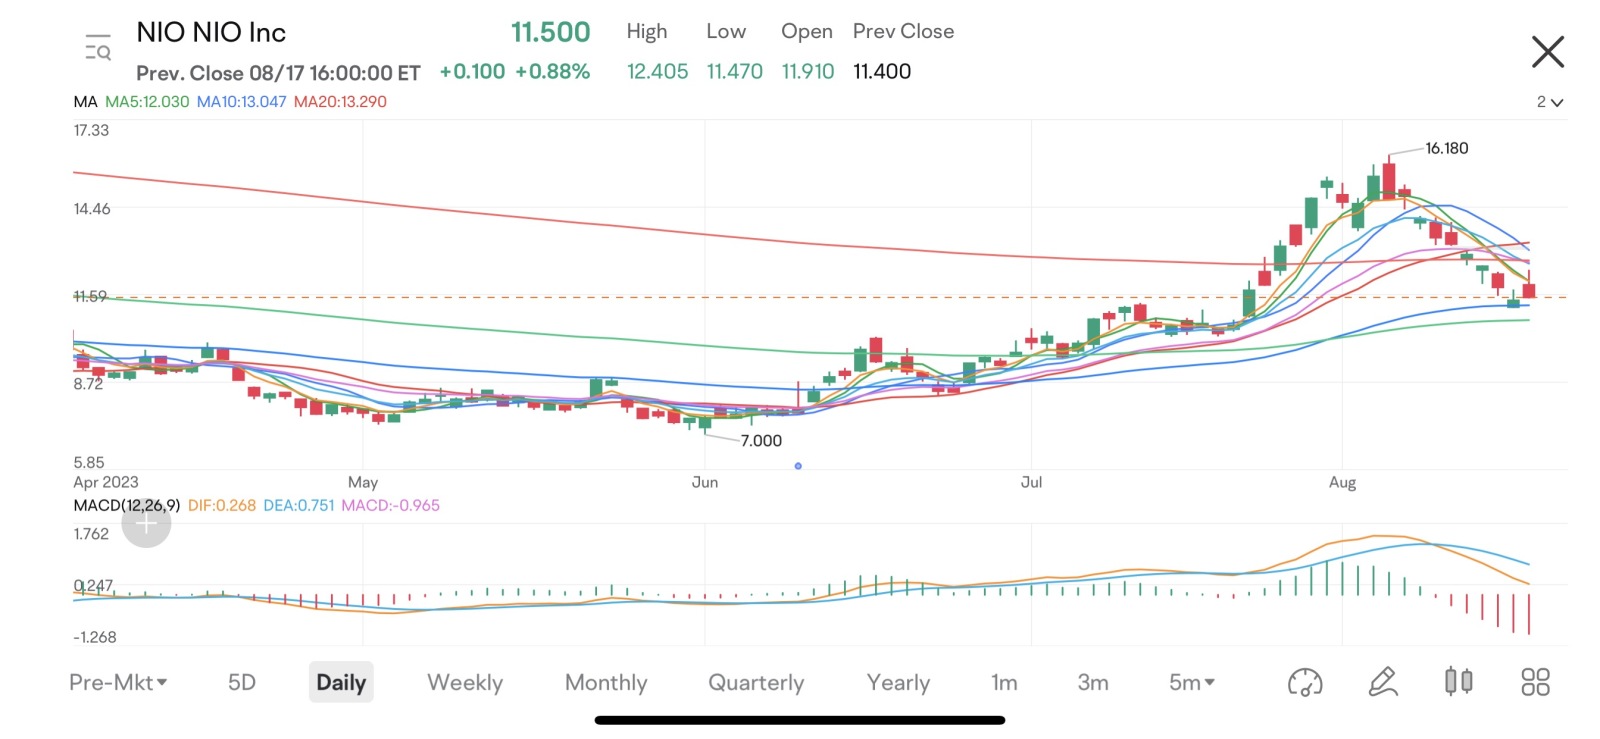Tap the Prev Close value 11.400
Viewport: 1600px width, 739px height.
tap(882, 71)
